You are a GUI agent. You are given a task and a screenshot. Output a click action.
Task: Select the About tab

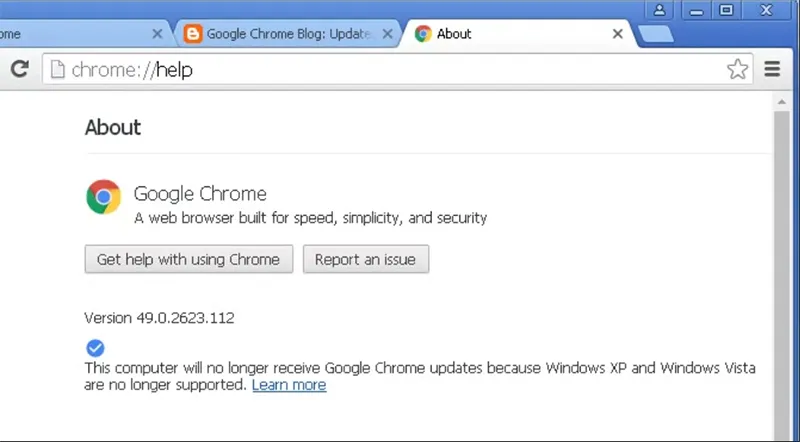pyautogui.click(x=510, y=33)
